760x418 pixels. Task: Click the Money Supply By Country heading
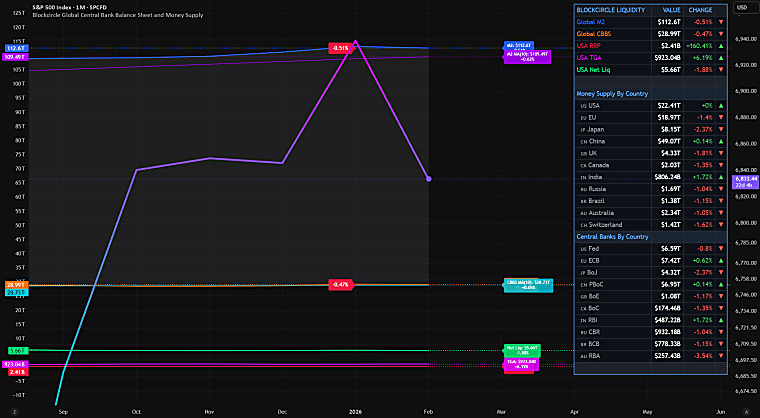(x=612, y=94)
